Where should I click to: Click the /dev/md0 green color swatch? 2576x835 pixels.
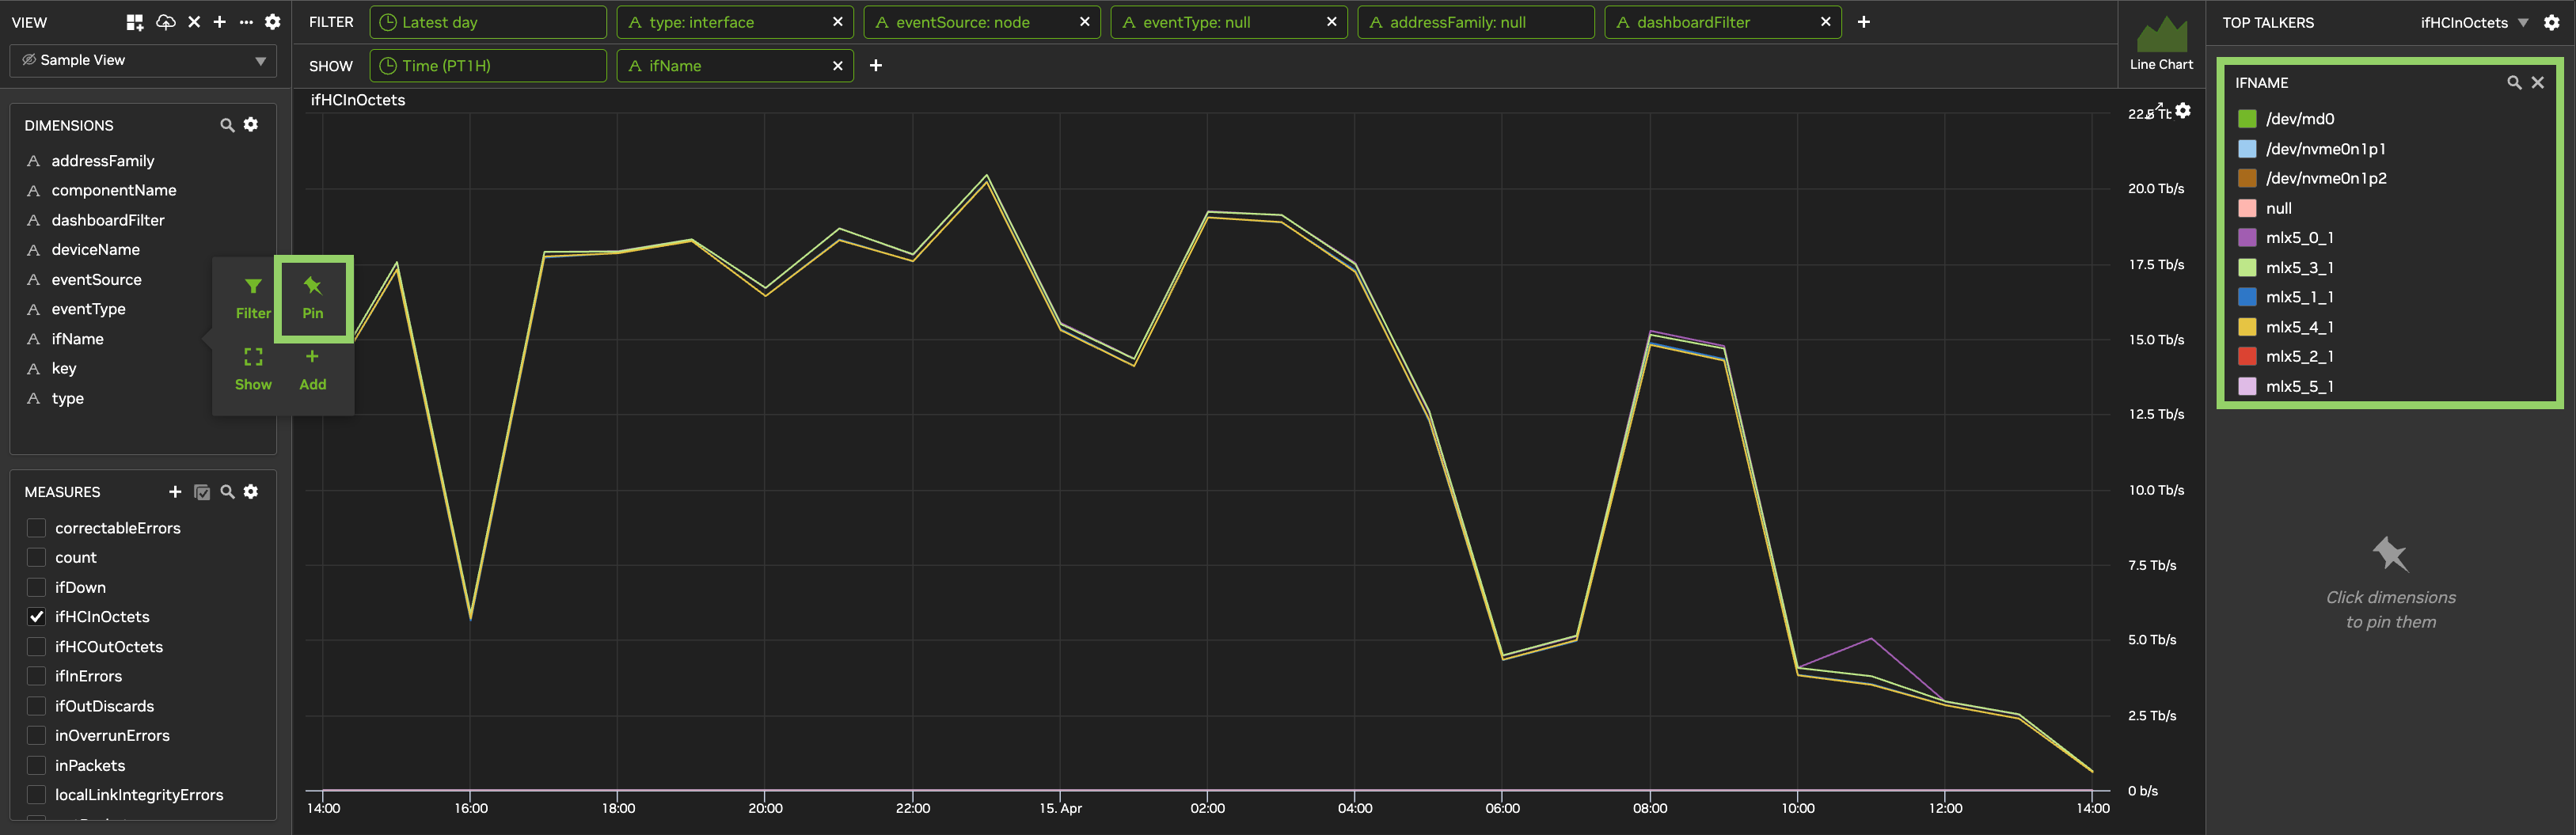pyautogui.click(x=2247, y=119)
